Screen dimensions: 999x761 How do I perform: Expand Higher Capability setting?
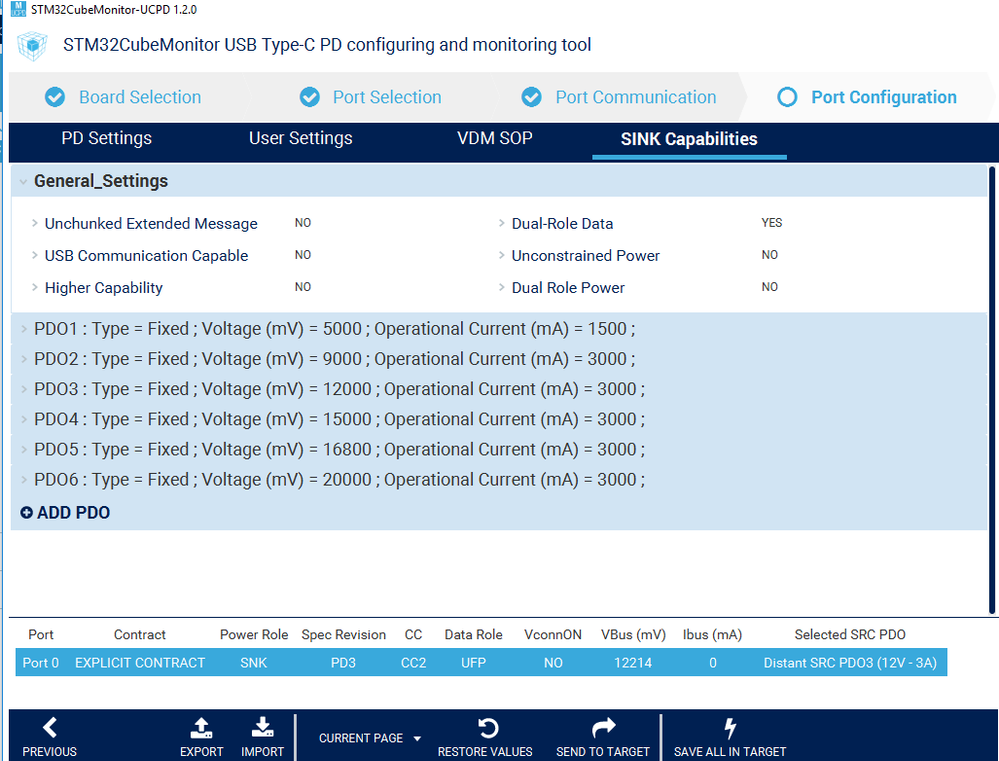[x=35, y=287]
